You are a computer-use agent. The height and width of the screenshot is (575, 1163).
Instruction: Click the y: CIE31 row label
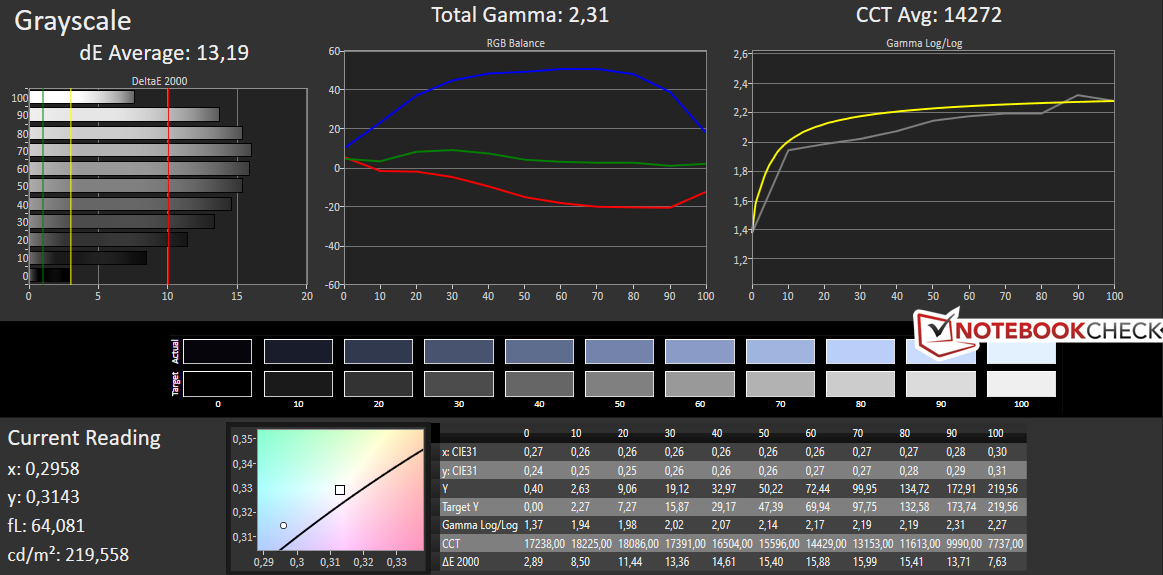coord(460,469)
